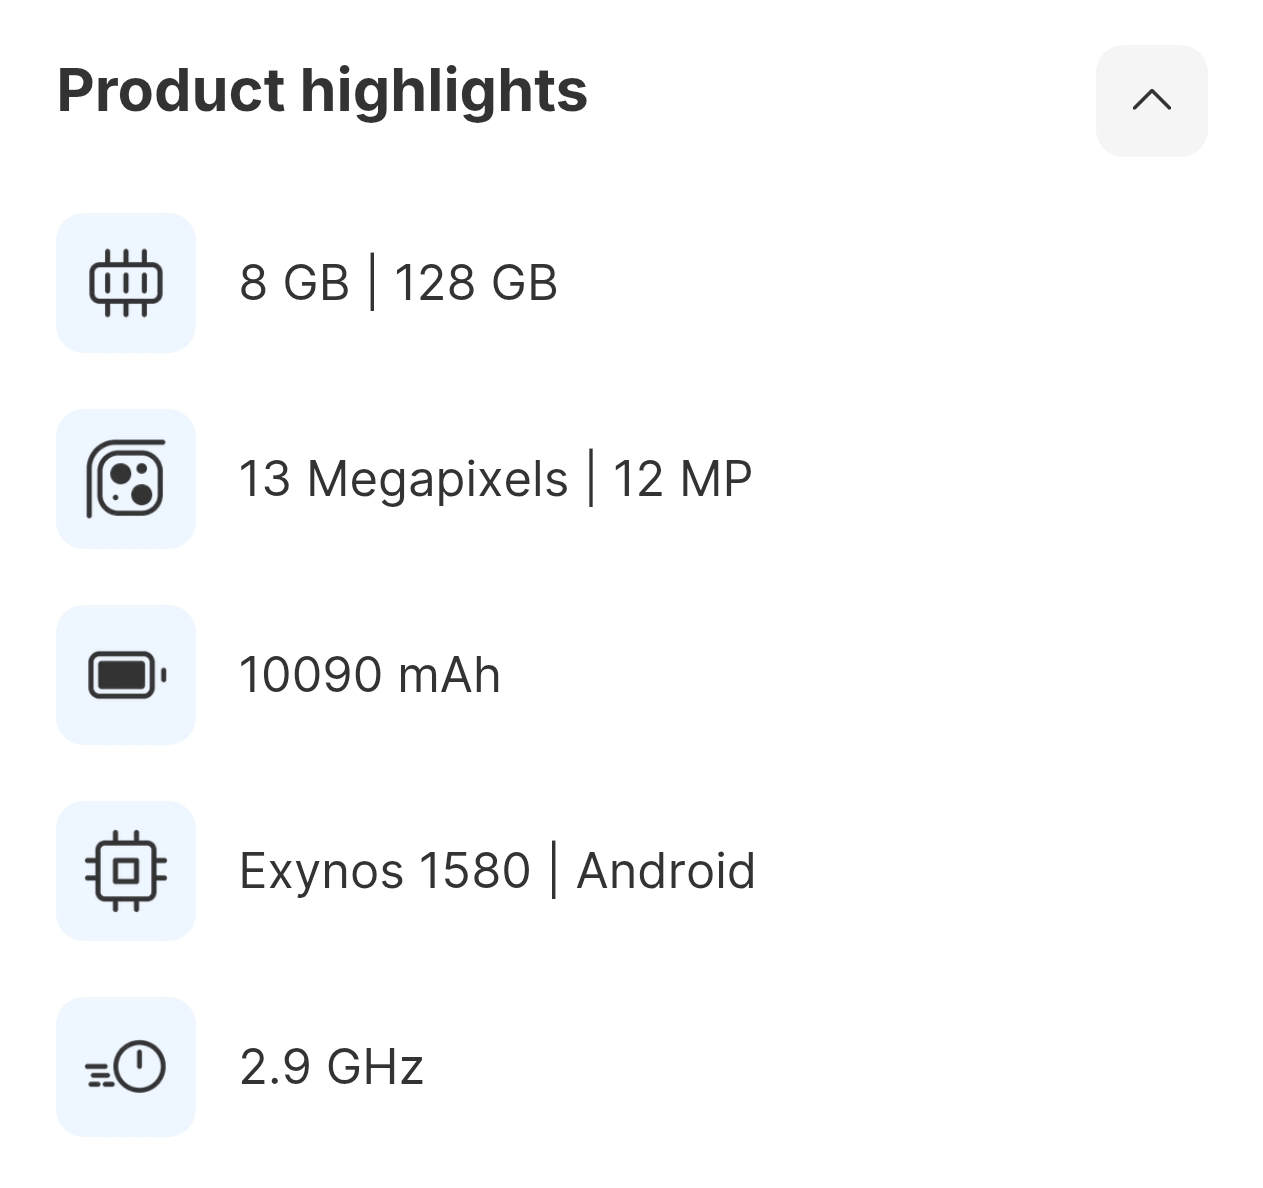Click the 12 MP camera text
1263x1188 pixels.
(x=682, y=479)
